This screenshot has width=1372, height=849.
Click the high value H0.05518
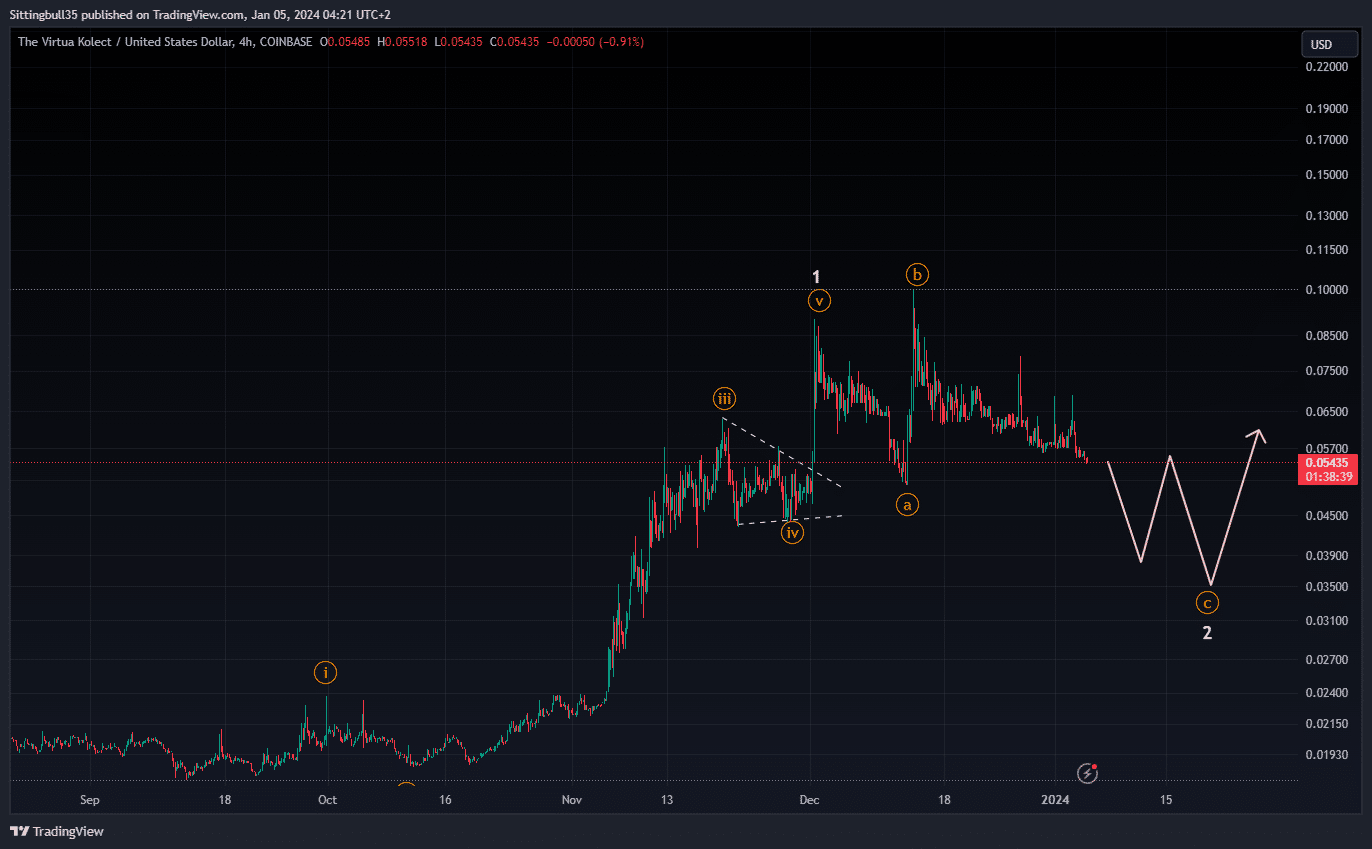coord(401,42)
